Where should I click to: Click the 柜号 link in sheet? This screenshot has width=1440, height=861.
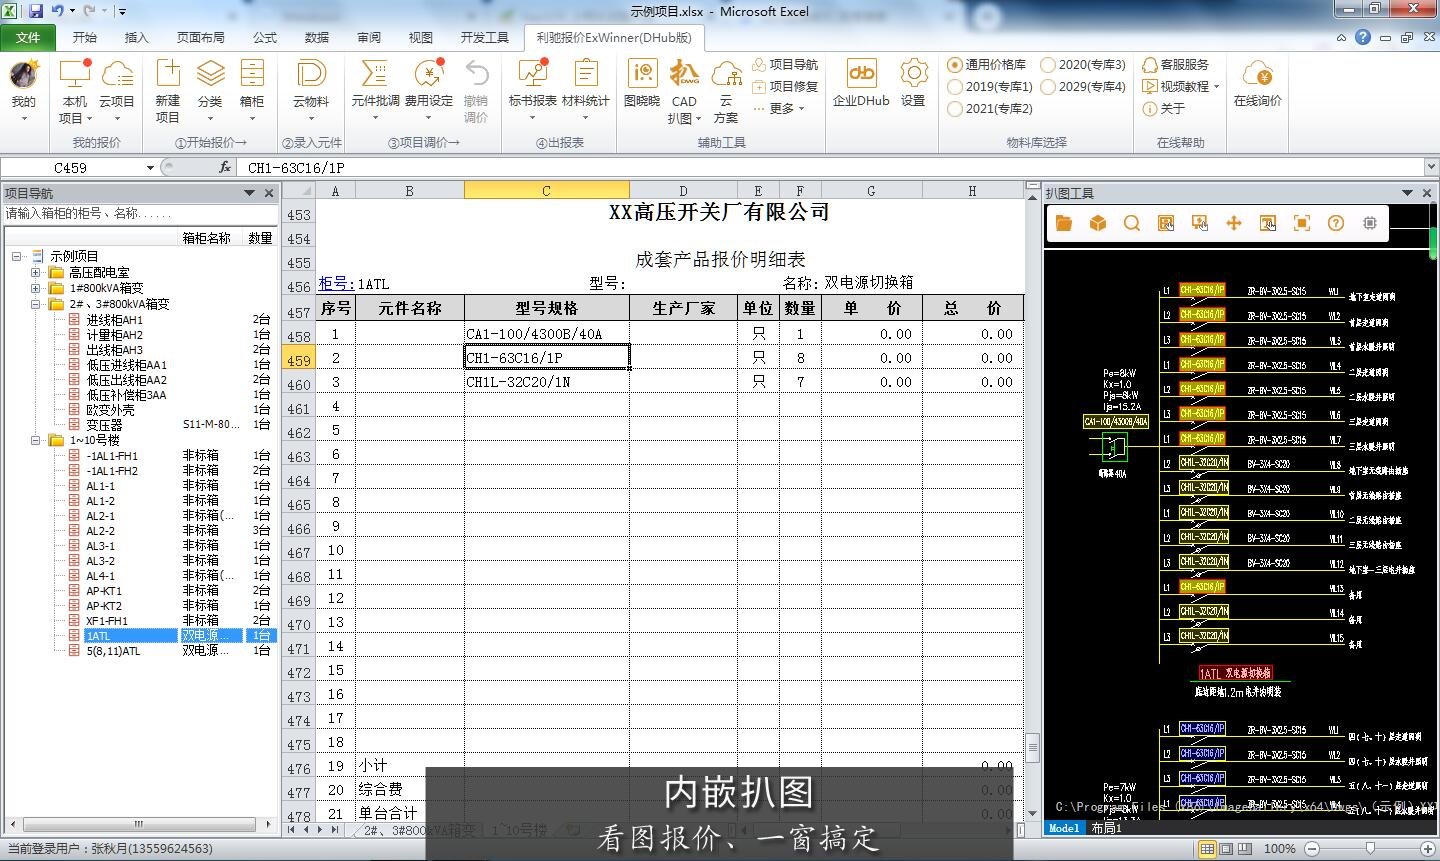point(336,283)
